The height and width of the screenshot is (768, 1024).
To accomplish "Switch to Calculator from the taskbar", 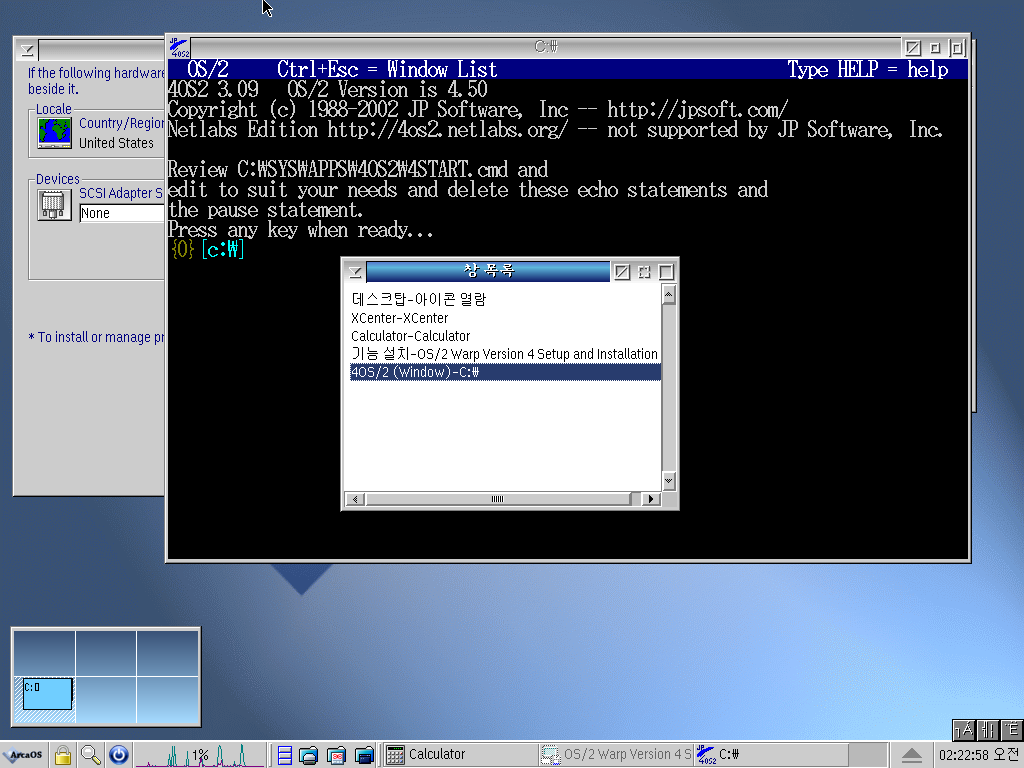I will [x=437, y=755].
